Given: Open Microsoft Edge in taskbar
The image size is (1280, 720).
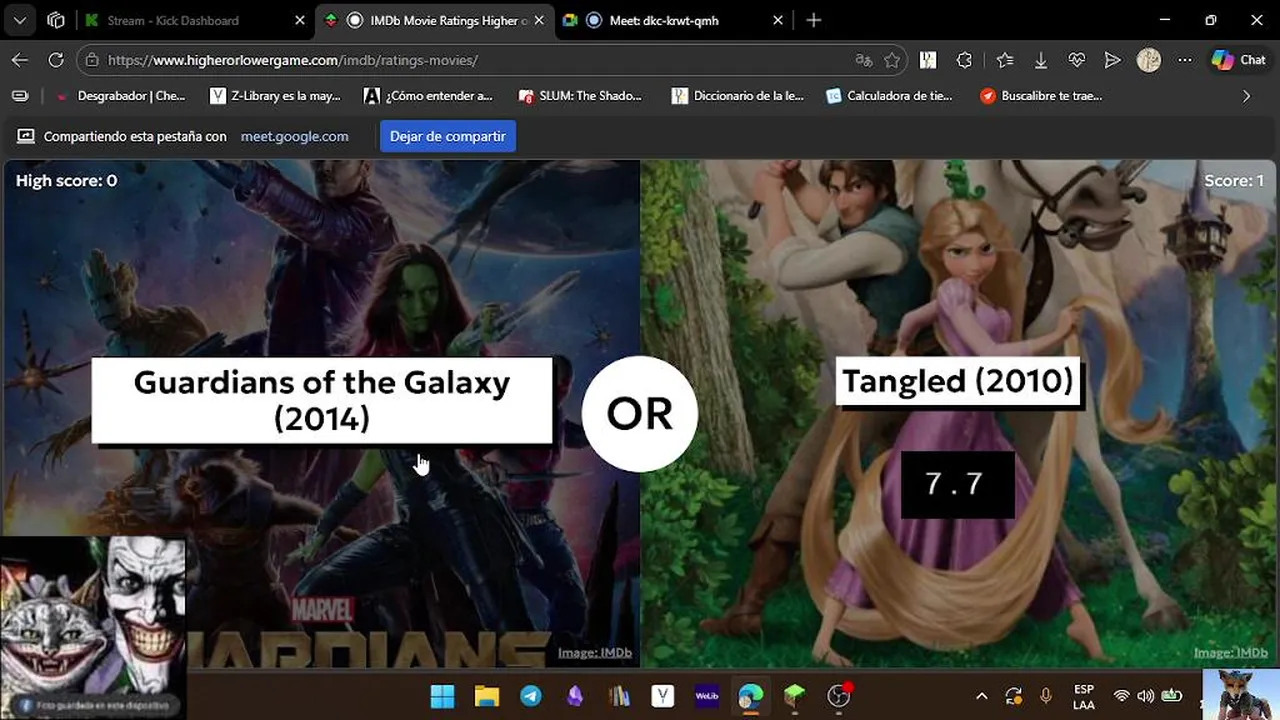Looking at the screenshot, I should pyautogui.click(x=751, y=695).
